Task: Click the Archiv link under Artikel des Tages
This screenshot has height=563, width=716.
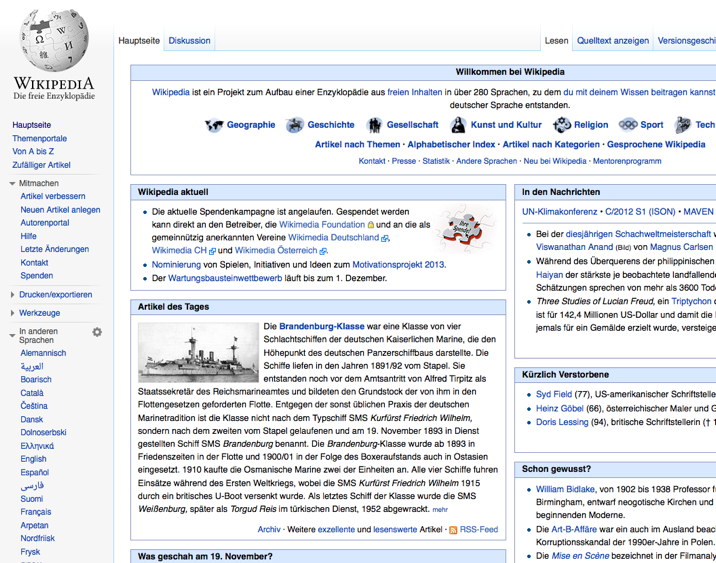Action: click(x=269, y=530)
